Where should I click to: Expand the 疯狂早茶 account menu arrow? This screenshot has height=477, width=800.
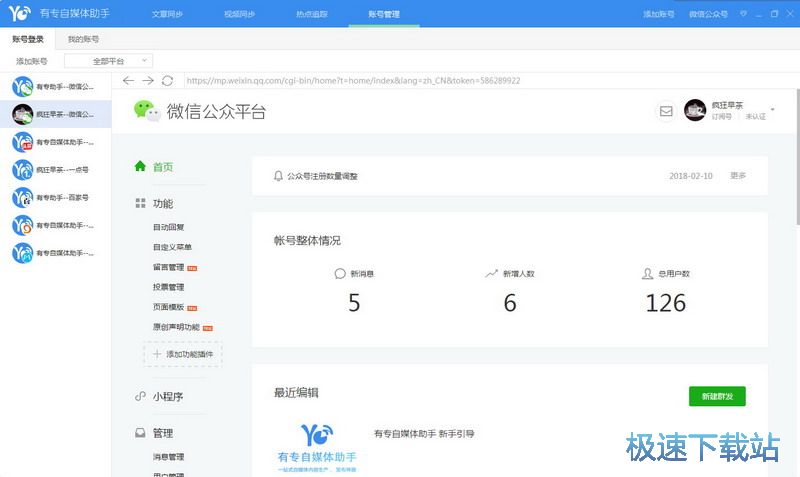coord(772,110)
